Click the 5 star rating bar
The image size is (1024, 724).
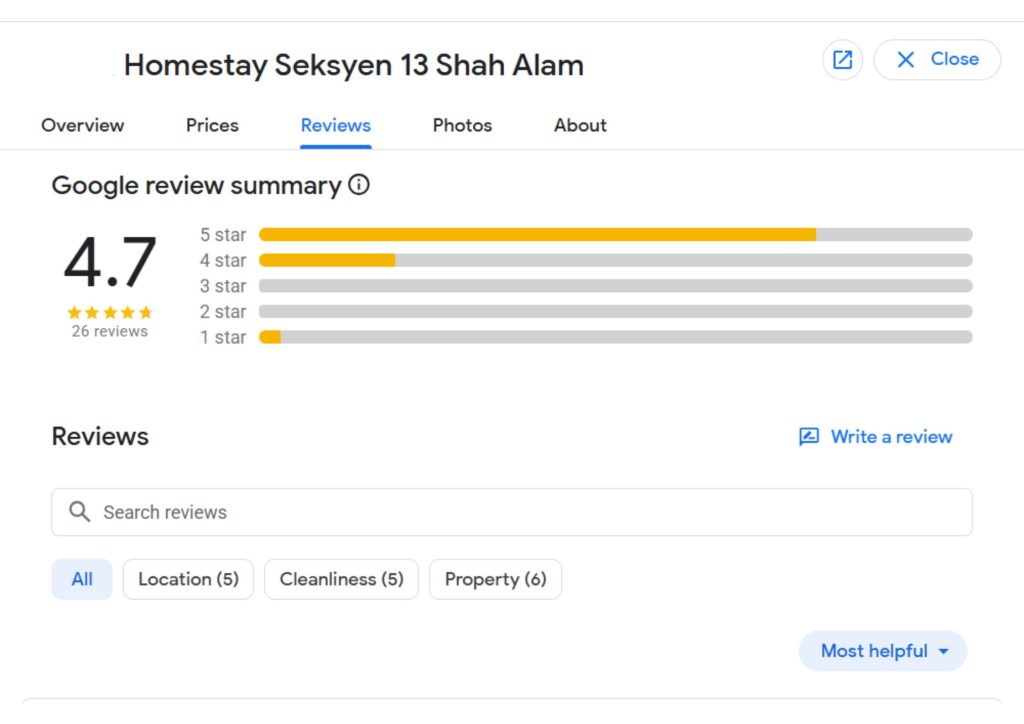coord(615,235)
